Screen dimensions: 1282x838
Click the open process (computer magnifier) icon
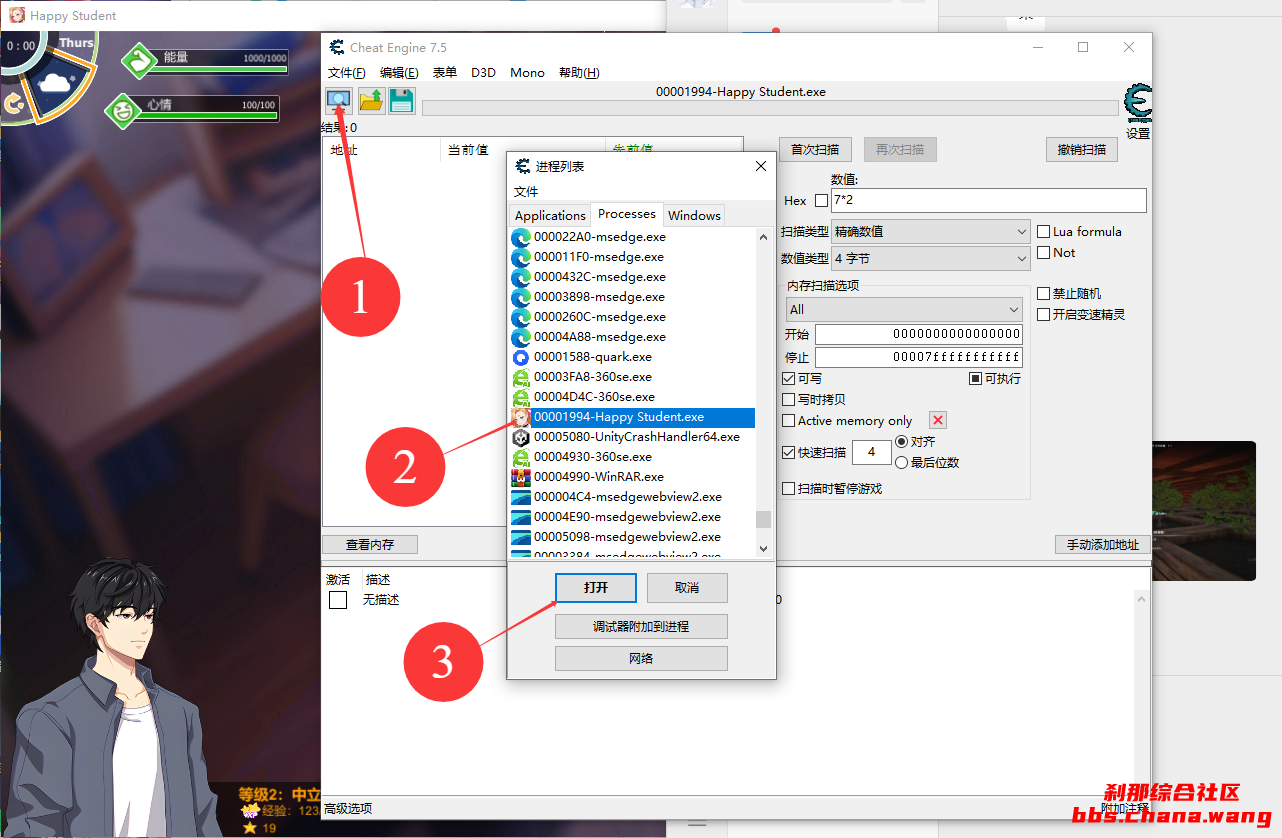tap(339, 100)
